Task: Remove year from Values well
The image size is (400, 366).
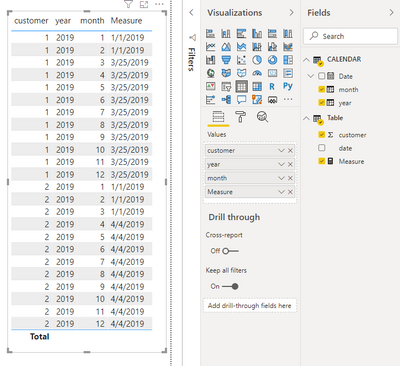Action: coord(290,164)
